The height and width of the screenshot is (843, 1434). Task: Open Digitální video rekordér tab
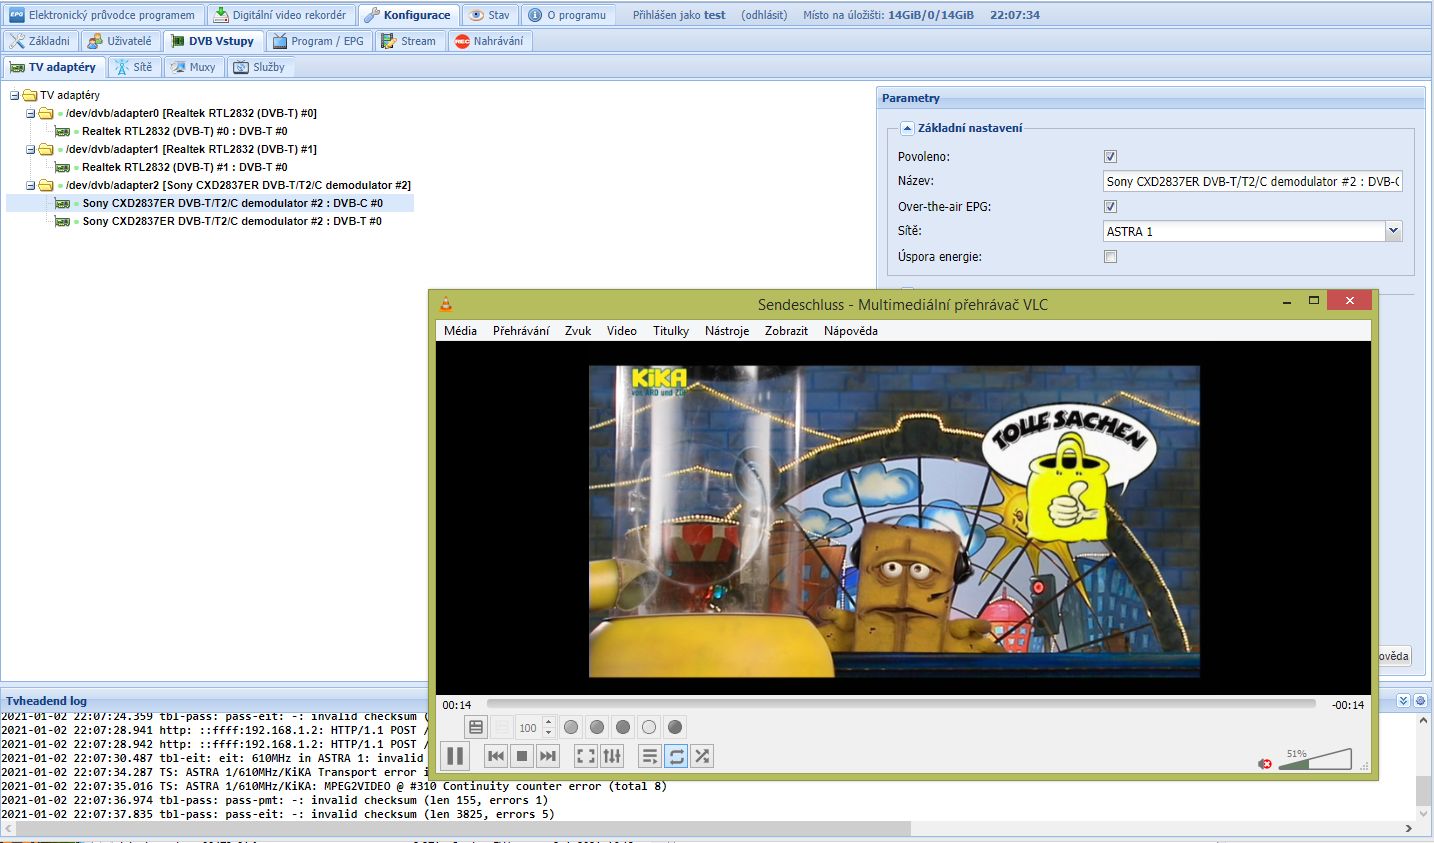click(x=280, y=15)
